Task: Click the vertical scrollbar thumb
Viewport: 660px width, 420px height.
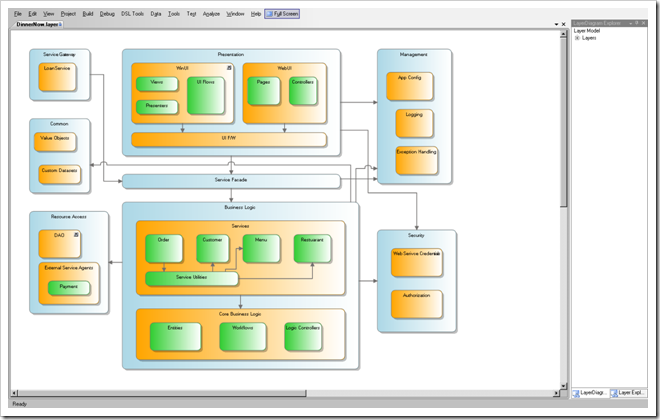Action: (563, 122)
